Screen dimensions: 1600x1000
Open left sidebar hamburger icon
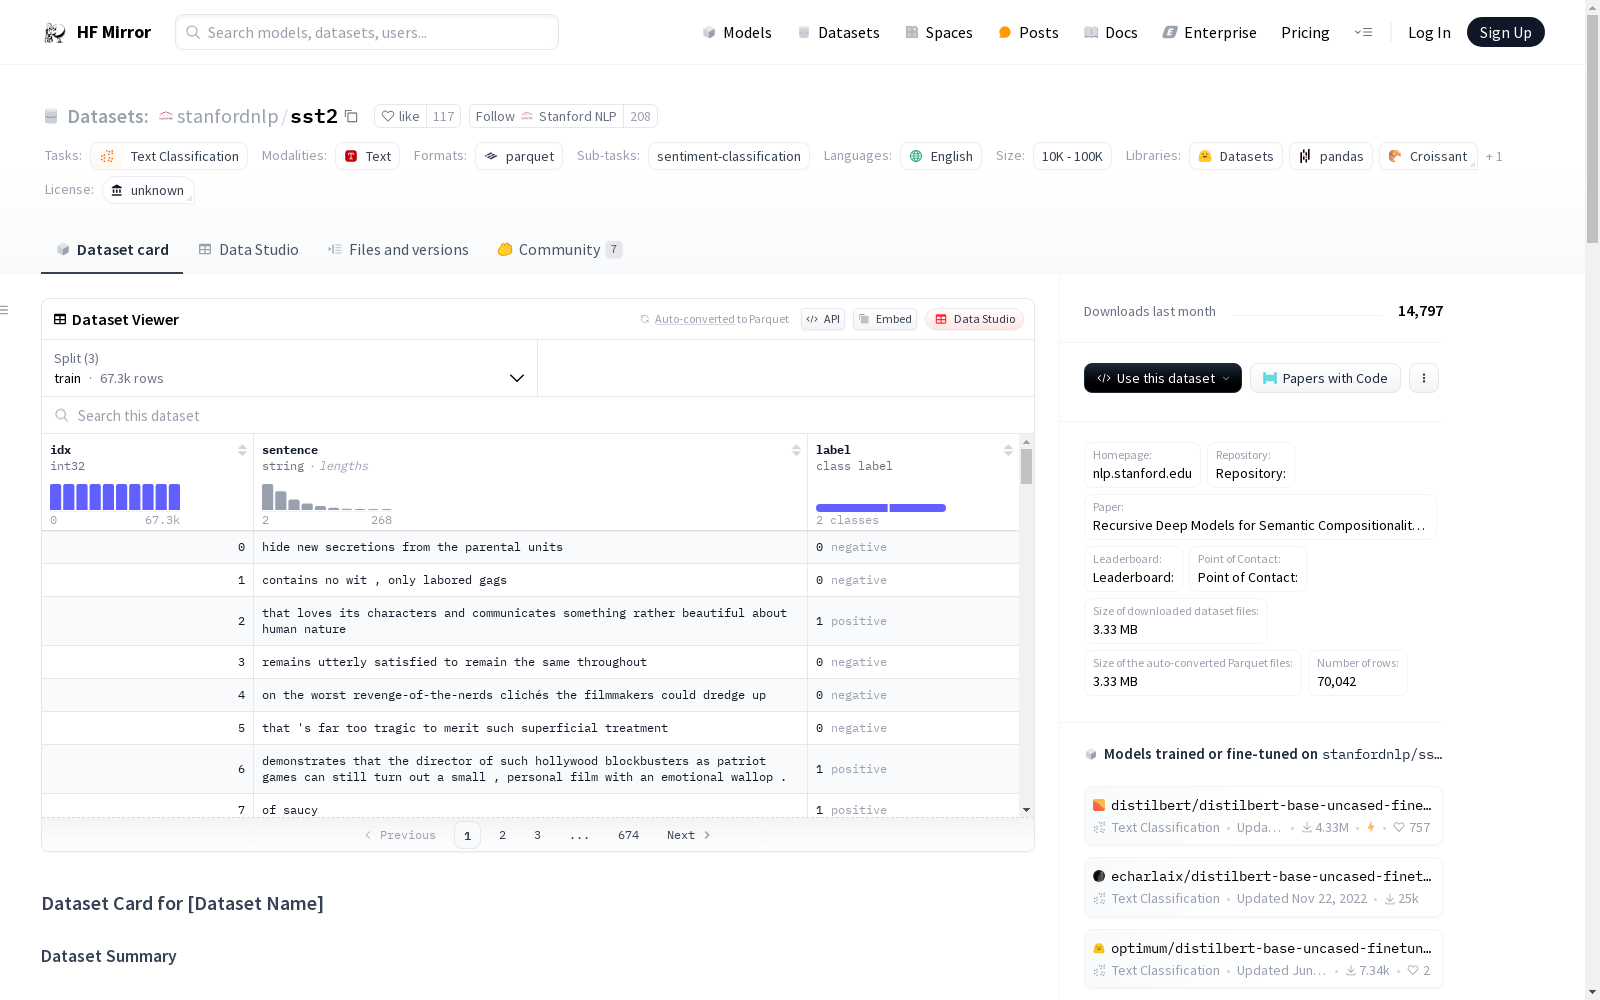coord(4,310)
